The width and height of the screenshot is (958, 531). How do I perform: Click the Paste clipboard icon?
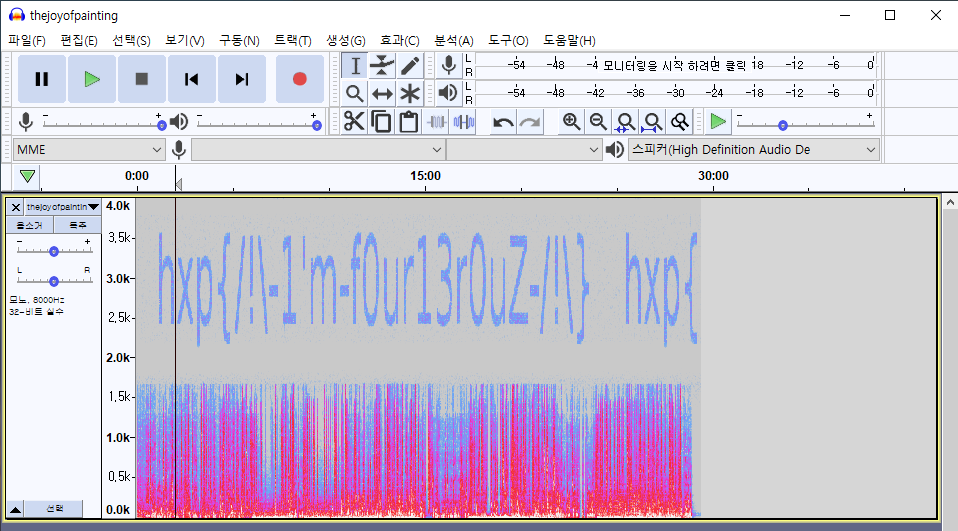[409, 122]
